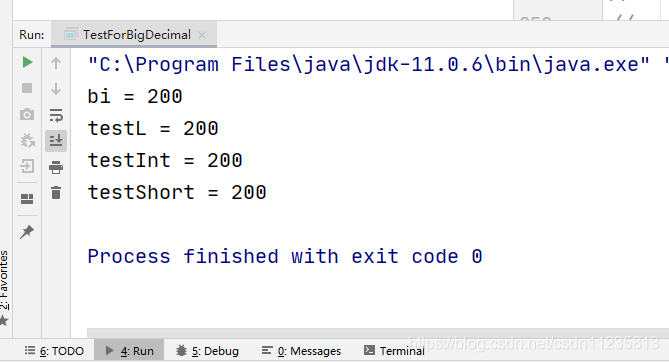Open the 0: Messages tool window

pos(301,351)
